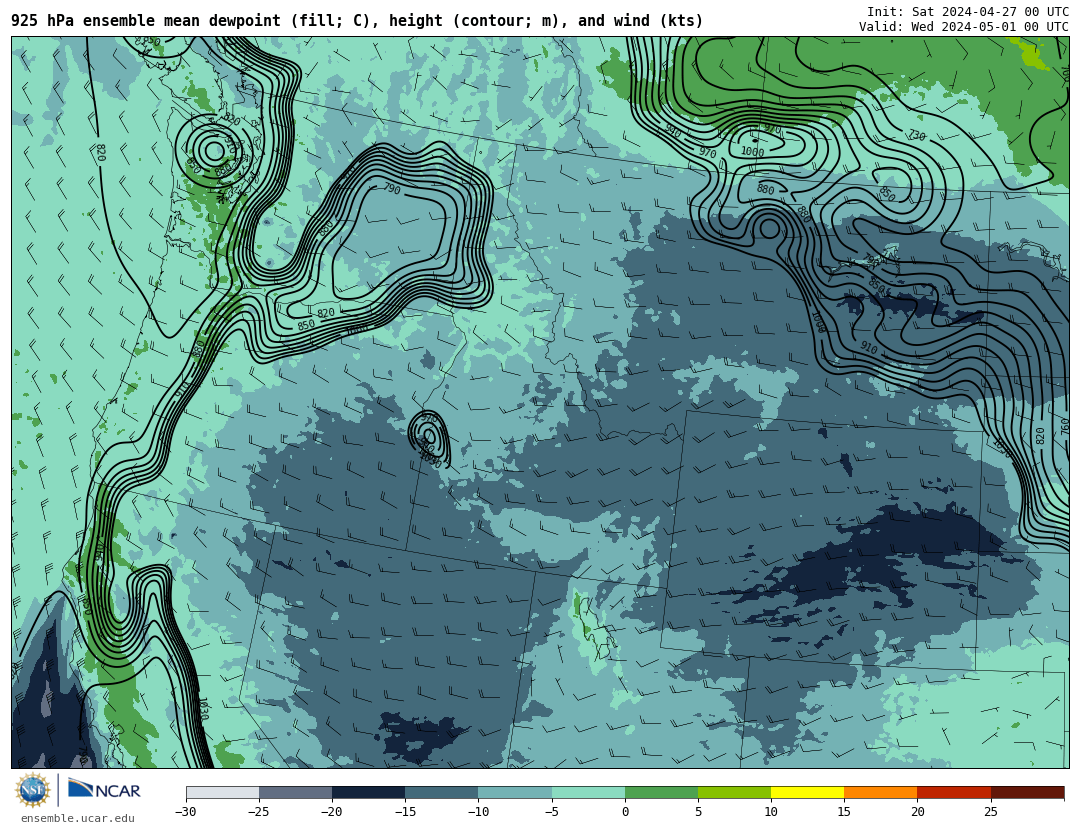Pick the steel blue -15 to -10 colorbar swatch
The width and height of the screenshot is (1080, 831).
tap(442, 792)
